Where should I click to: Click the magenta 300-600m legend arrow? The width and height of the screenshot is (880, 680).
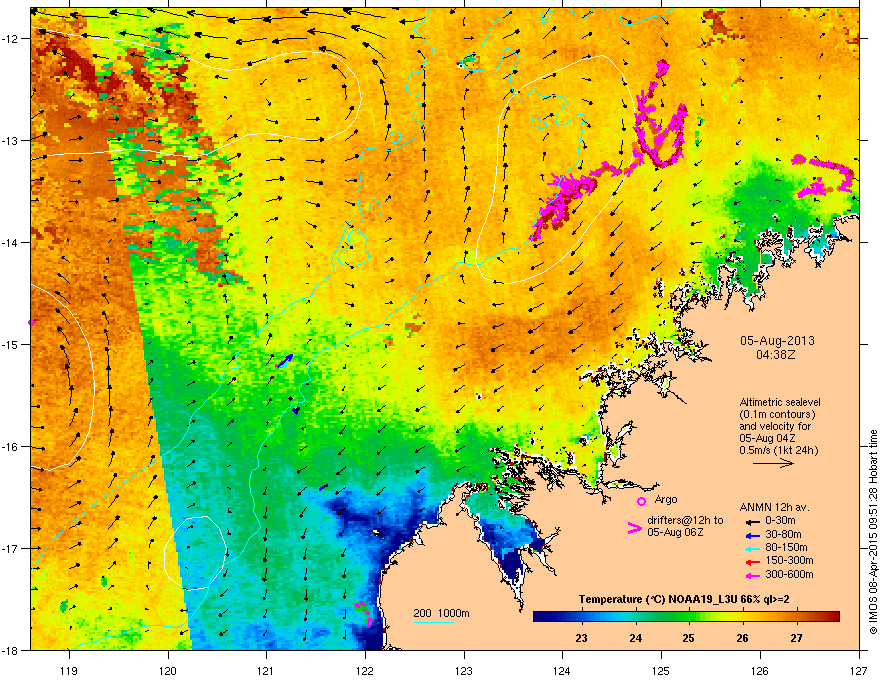pos(753,576)
